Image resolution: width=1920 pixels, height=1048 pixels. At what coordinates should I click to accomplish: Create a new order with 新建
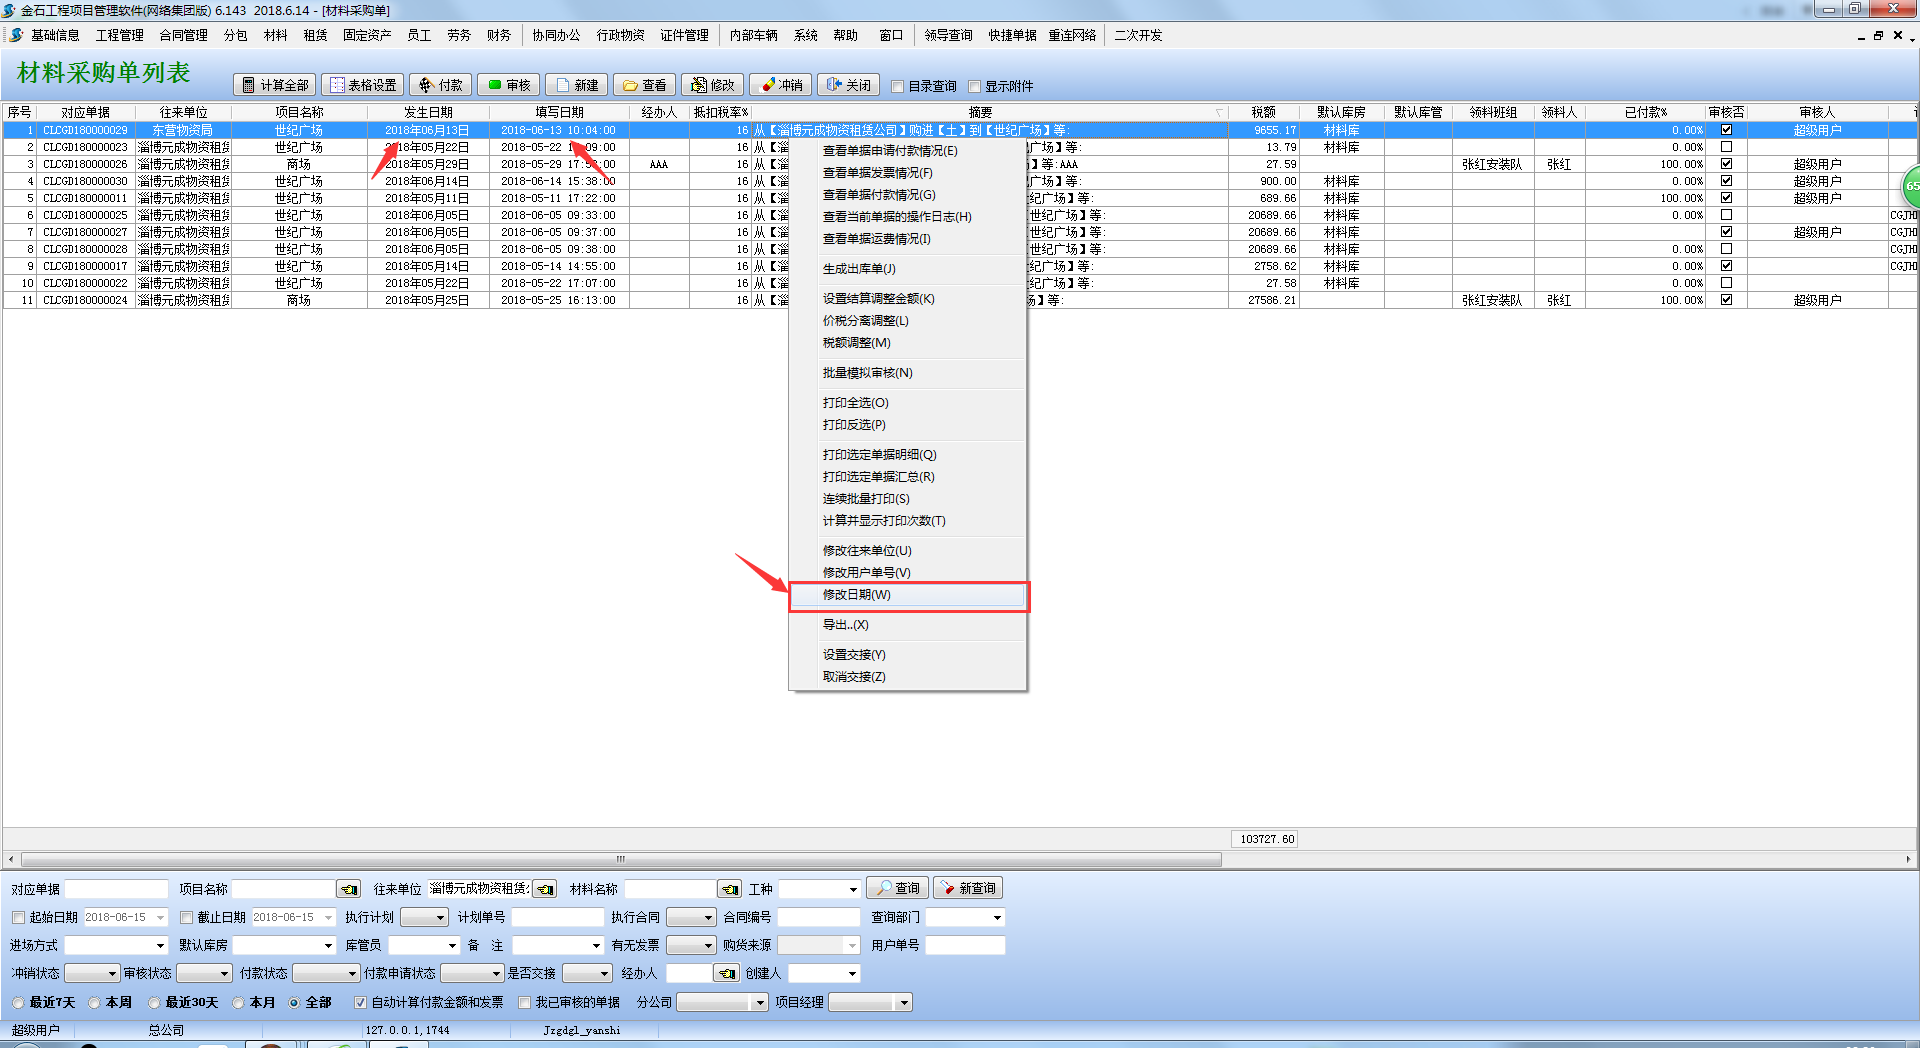[577, 85]
